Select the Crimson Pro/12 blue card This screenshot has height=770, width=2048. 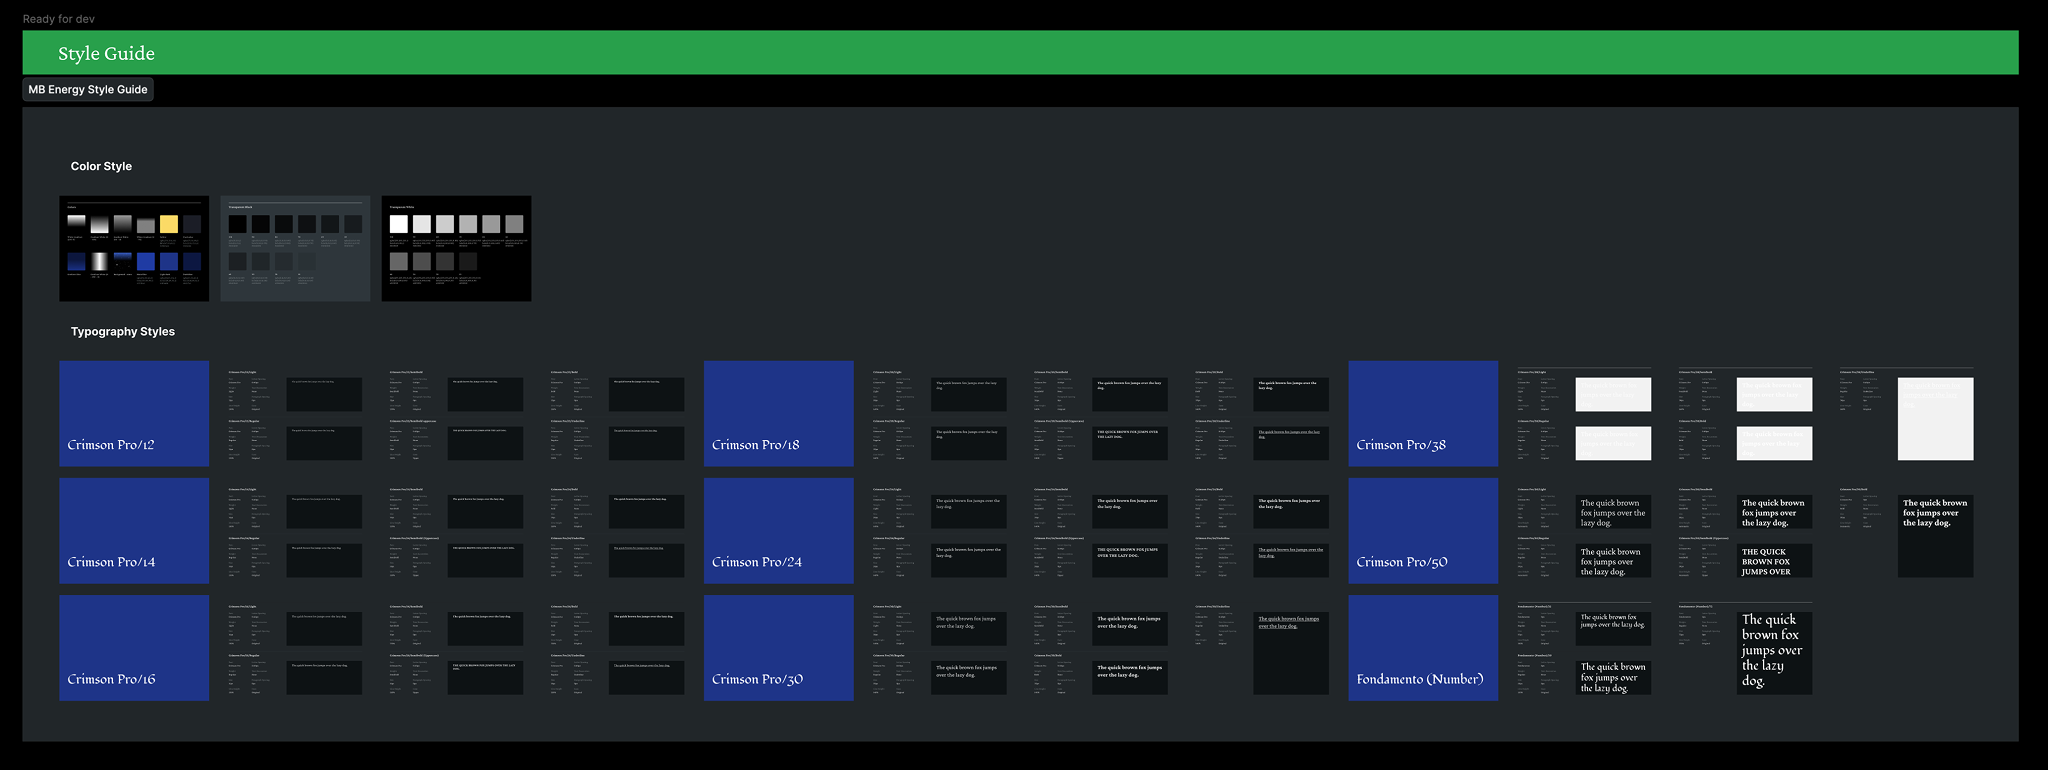click(134, 413)
